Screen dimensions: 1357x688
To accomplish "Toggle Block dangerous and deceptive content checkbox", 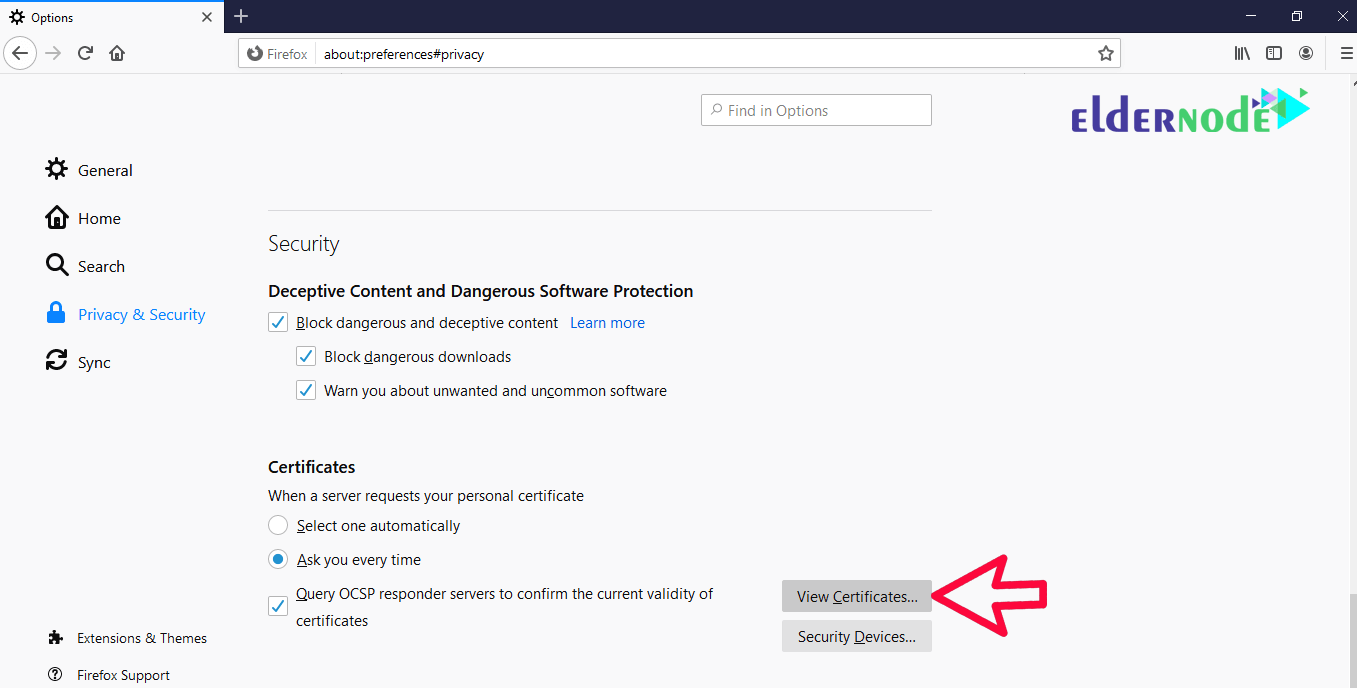I will coord(278,323).
